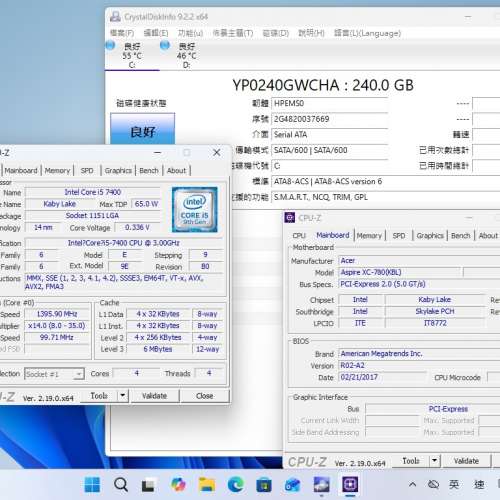Open the Windows Start menu
Screen dimensions: 500x500
(92, 484)
